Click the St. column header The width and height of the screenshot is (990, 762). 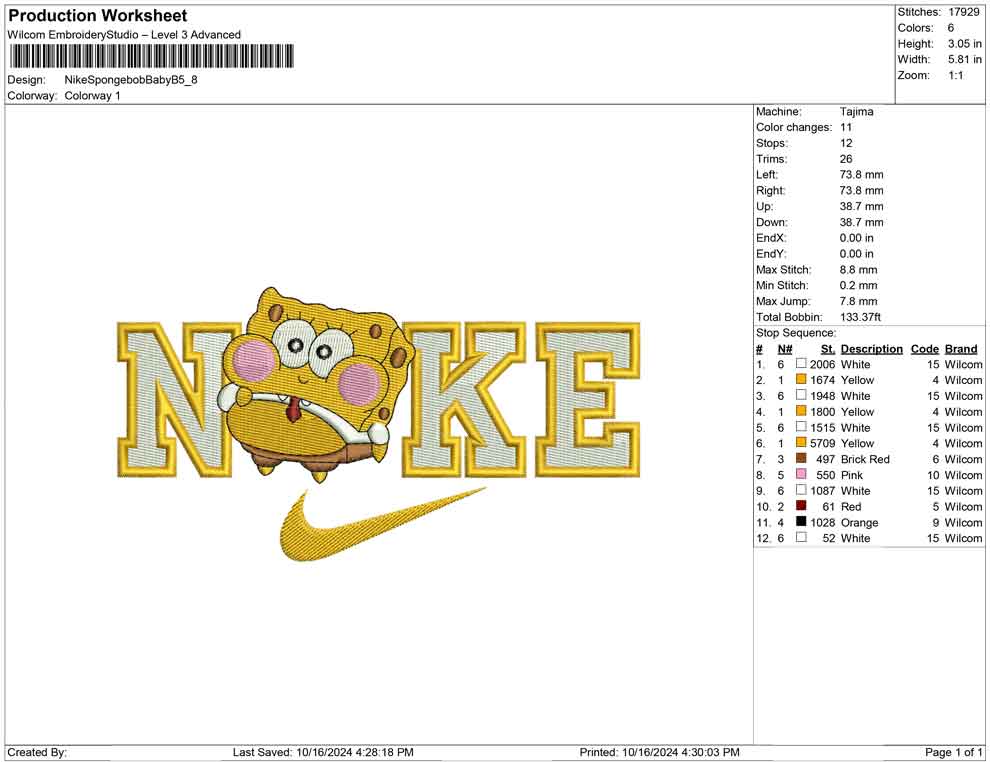(827, 349)
